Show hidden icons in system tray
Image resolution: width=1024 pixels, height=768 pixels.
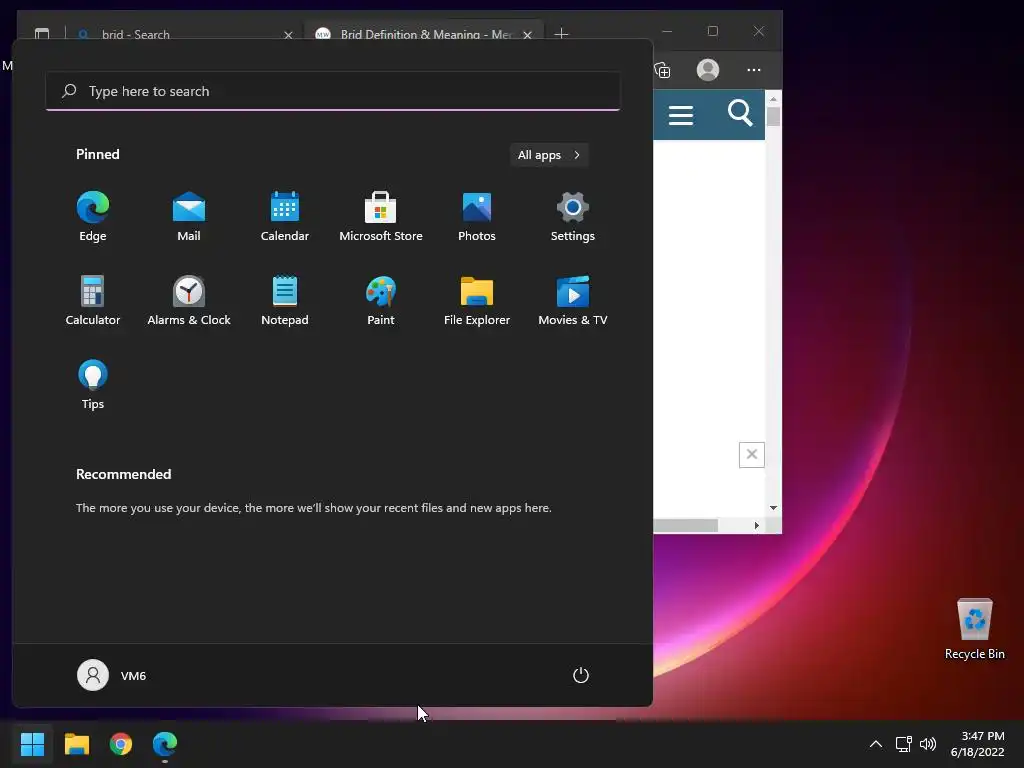click(876, 744)
